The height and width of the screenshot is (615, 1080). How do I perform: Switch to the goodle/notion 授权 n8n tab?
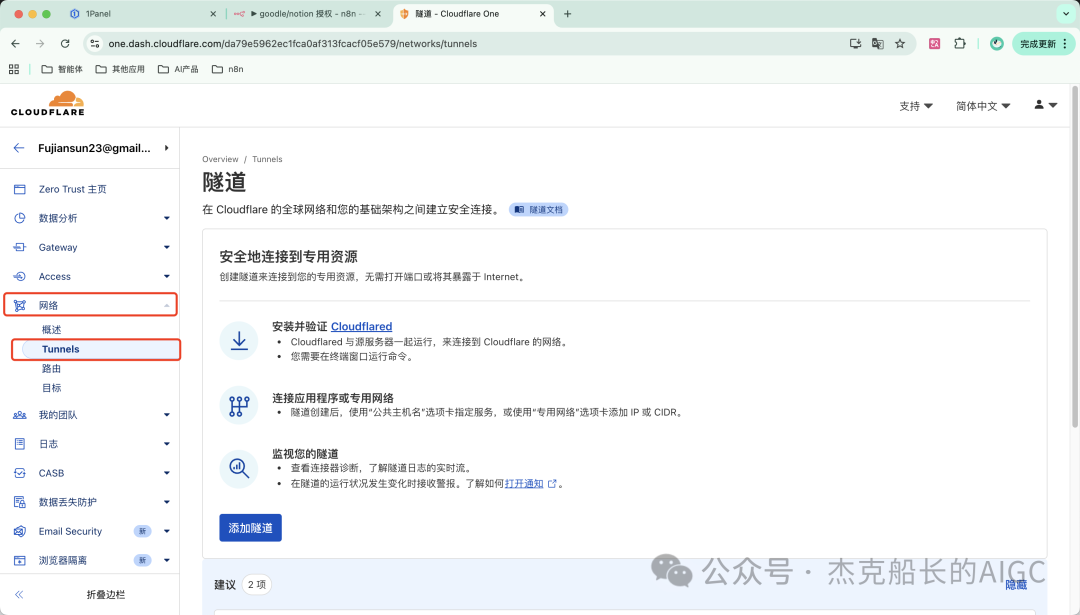308,14
